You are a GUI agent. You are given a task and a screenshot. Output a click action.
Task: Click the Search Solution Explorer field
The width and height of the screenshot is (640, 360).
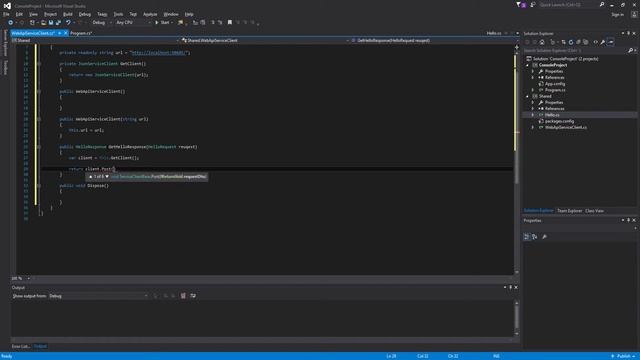click(576, 51)
